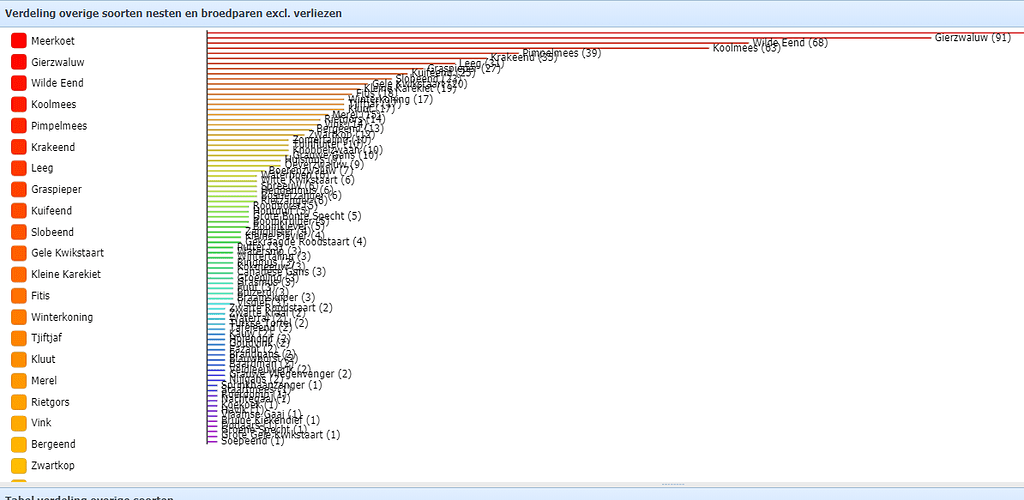
Task: Click the Kluut legend color icon
Action: tap(18, 359)
